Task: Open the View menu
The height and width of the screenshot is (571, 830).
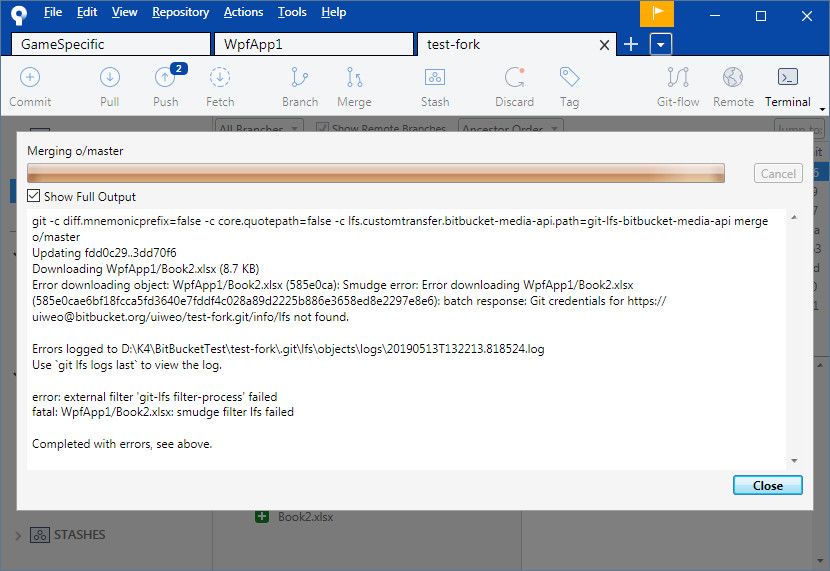Action: point(124,12)
